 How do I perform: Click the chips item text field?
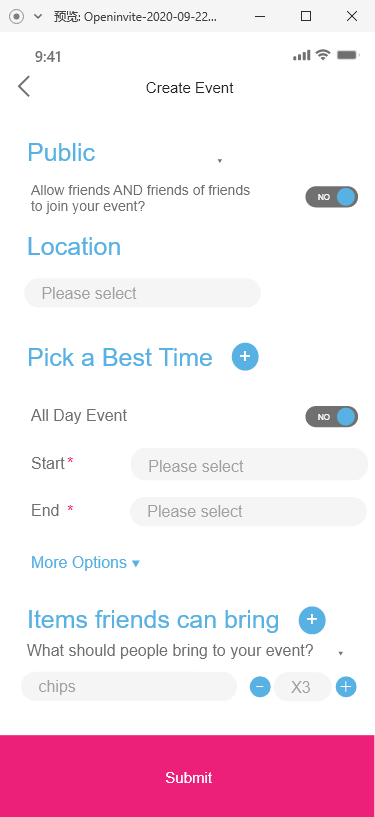point(129,686)
